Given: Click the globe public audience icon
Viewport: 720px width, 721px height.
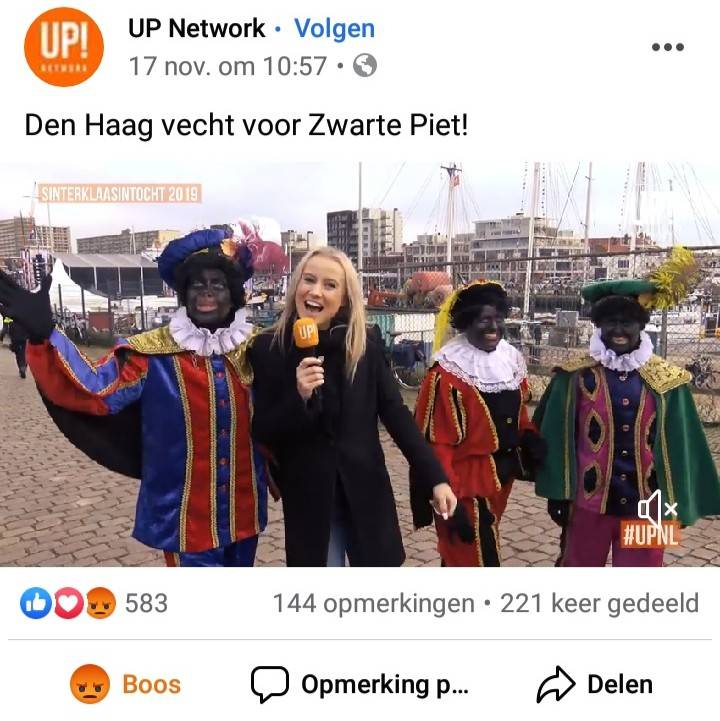Looking at the screenshot, I should [365, 65].
